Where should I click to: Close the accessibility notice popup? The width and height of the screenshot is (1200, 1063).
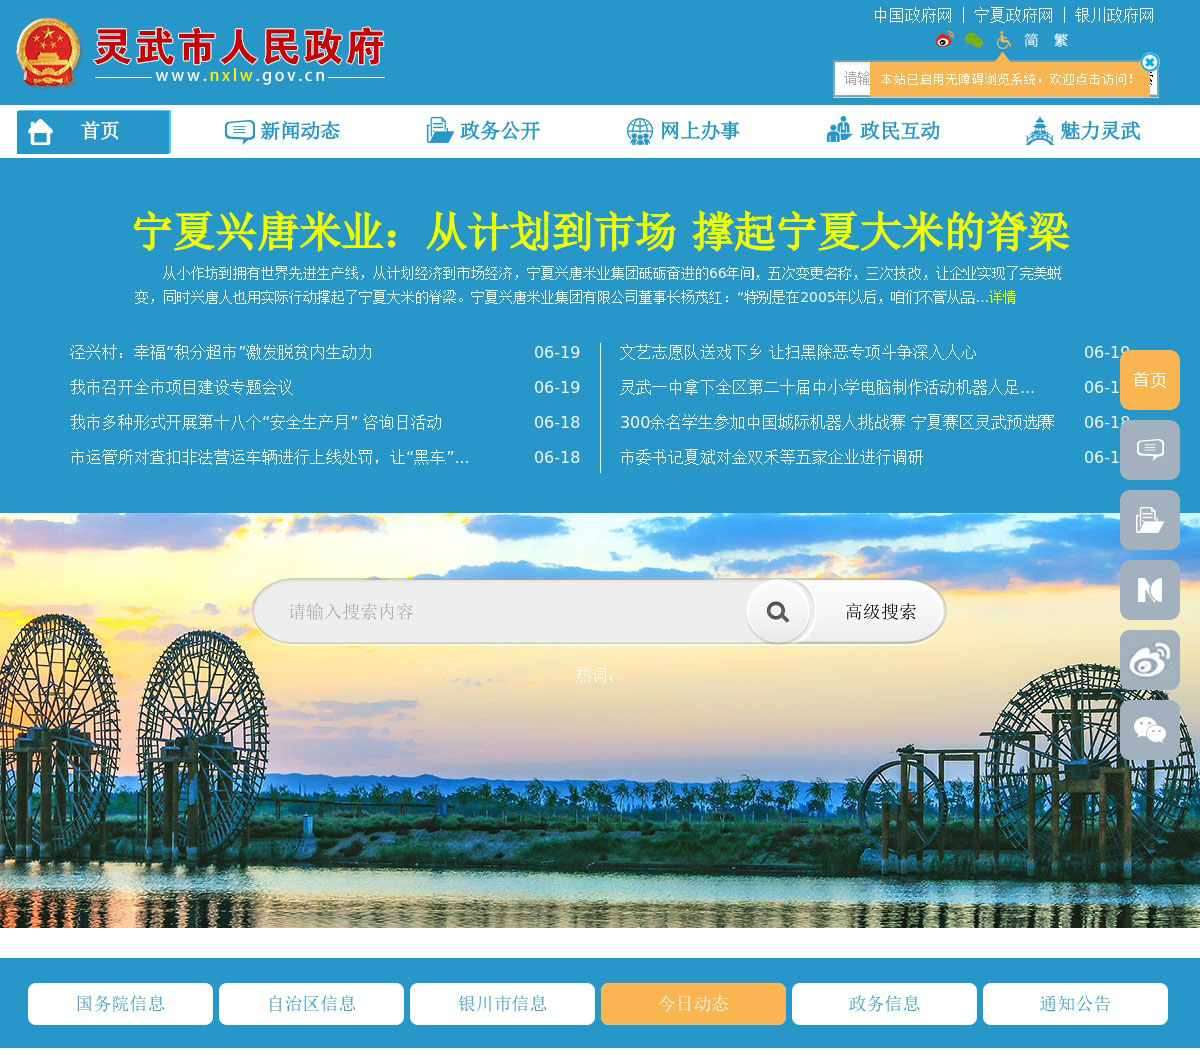(x=1150, y=62)
